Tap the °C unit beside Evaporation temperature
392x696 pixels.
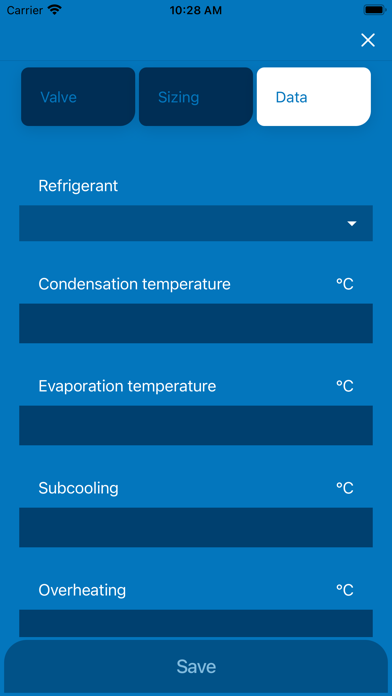click(344, 386)
